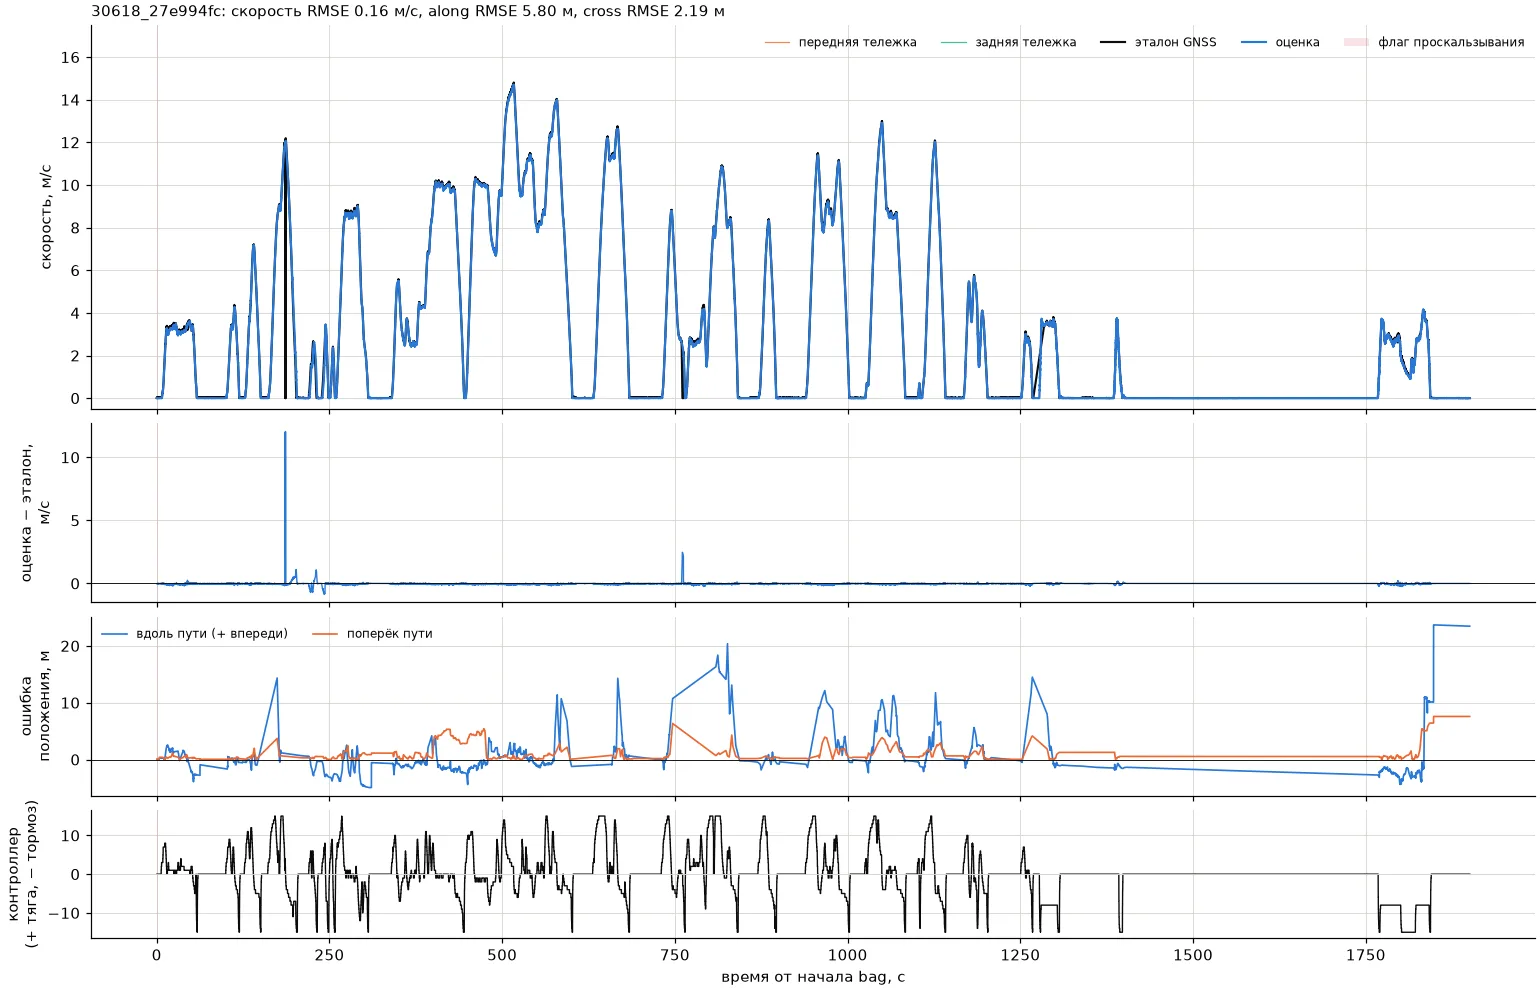
Task: Select the legend entry 'передняя тележка'
Action: point(857,42)
